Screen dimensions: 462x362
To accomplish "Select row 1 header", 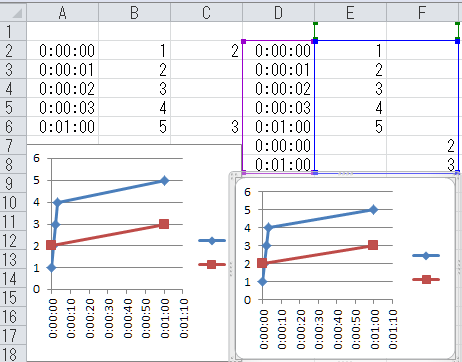I will [x=13, y=31].
